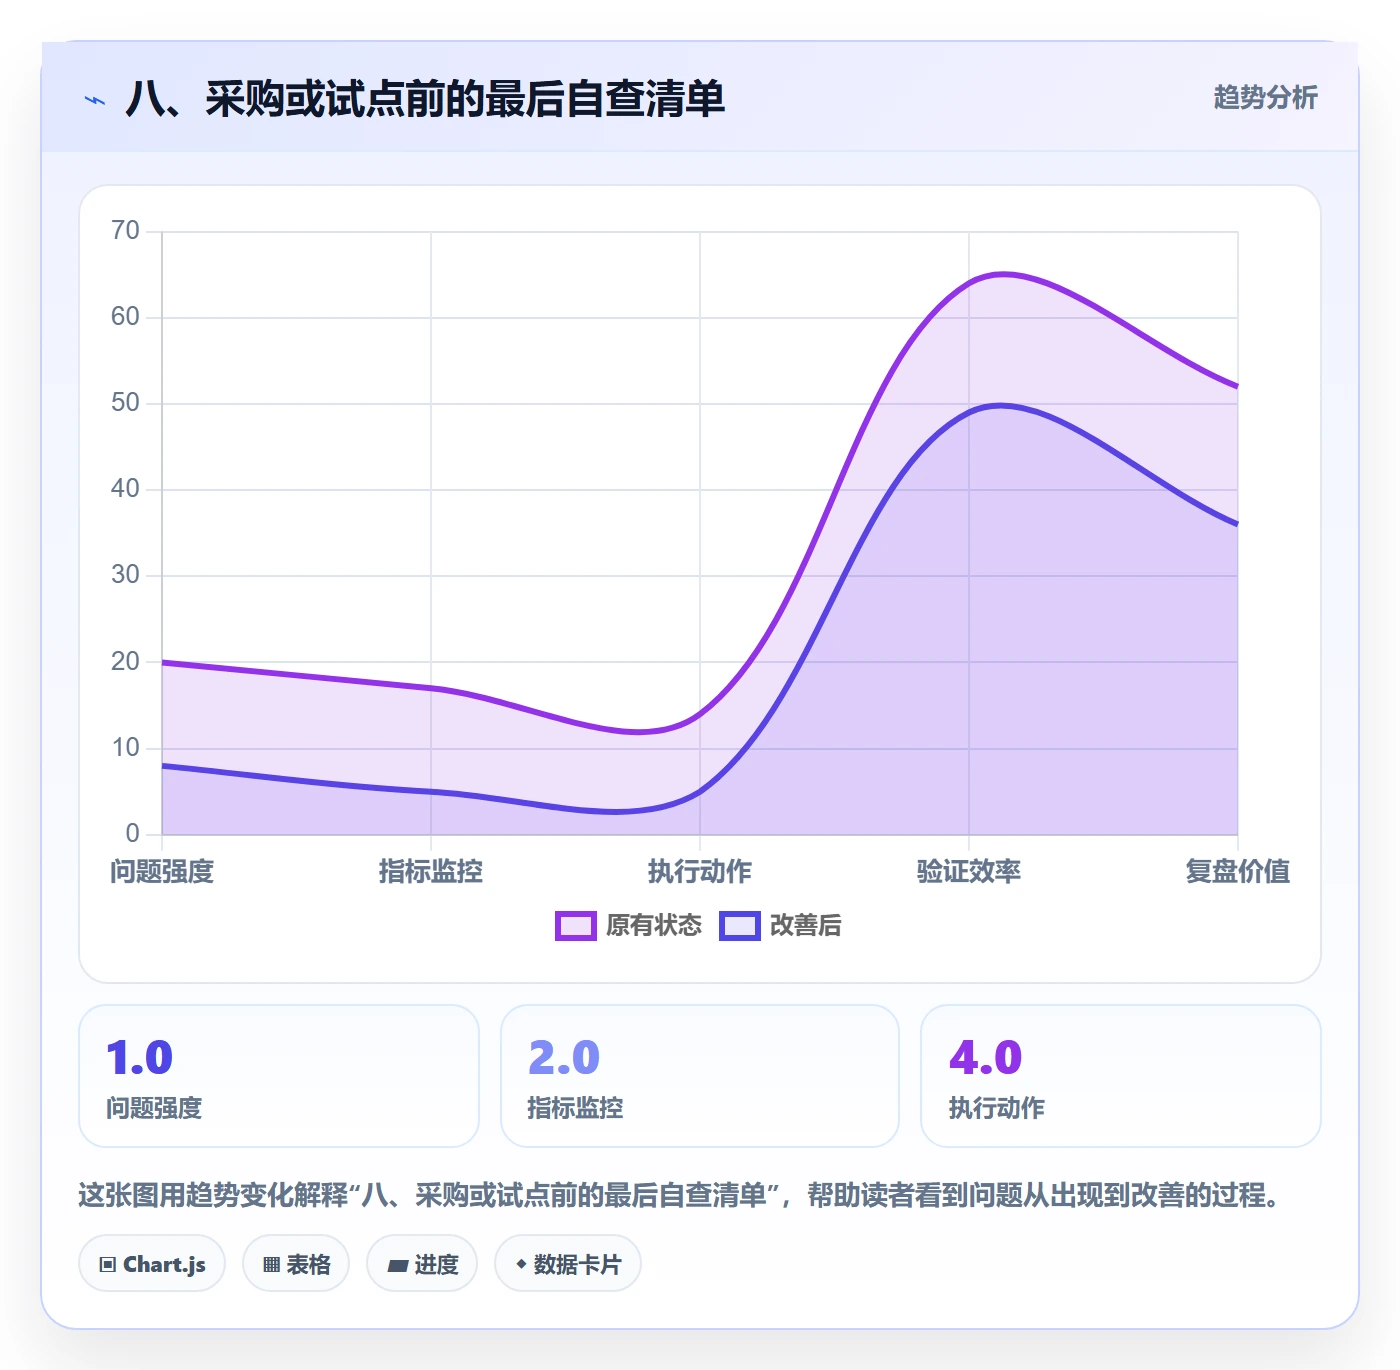Click the lightning icon beside the title
This screenshot has height=1370, width=1400.
pos(95,100)
